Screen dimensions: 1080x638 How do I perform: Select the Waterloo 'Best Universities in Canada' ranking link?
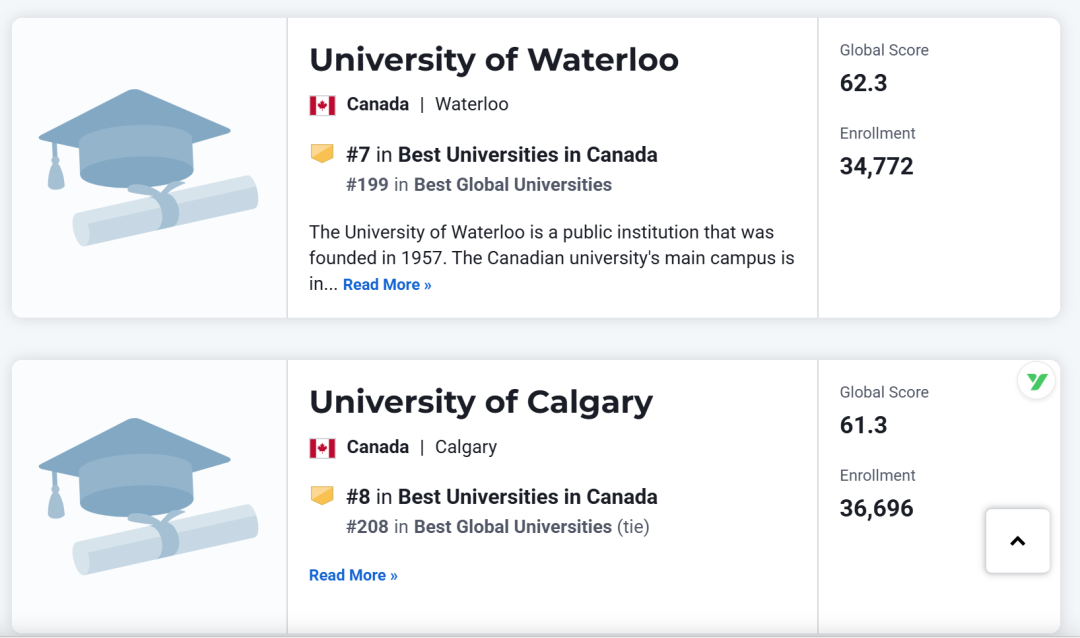(x=528, y=154)
